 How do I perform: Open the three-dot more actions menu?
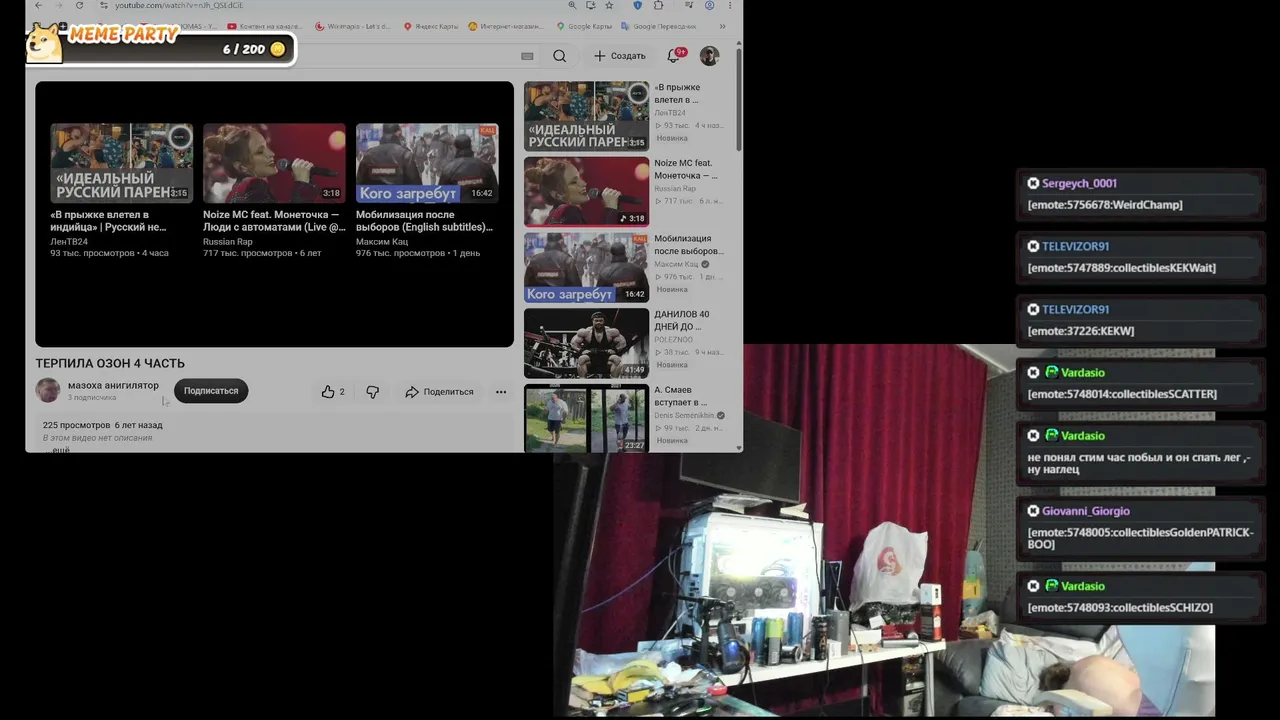[501, 392]
